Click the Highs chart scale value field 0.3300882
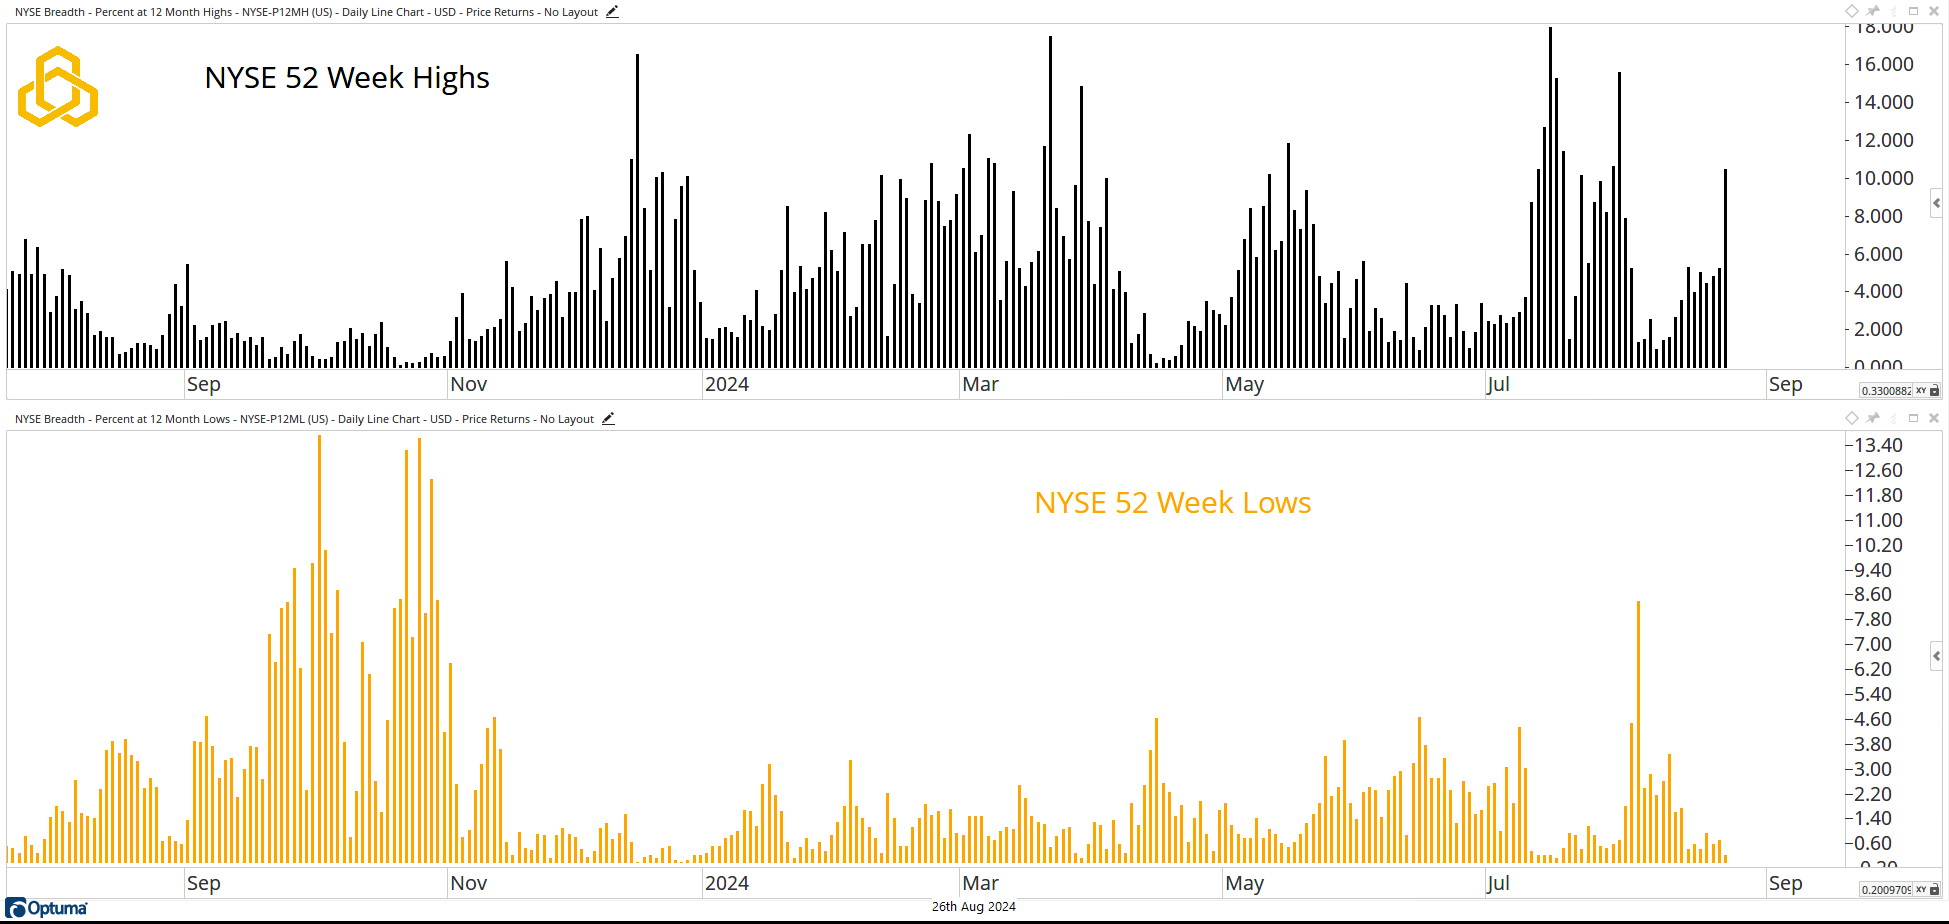1949x924 pixels. [x=1885, y=391]
